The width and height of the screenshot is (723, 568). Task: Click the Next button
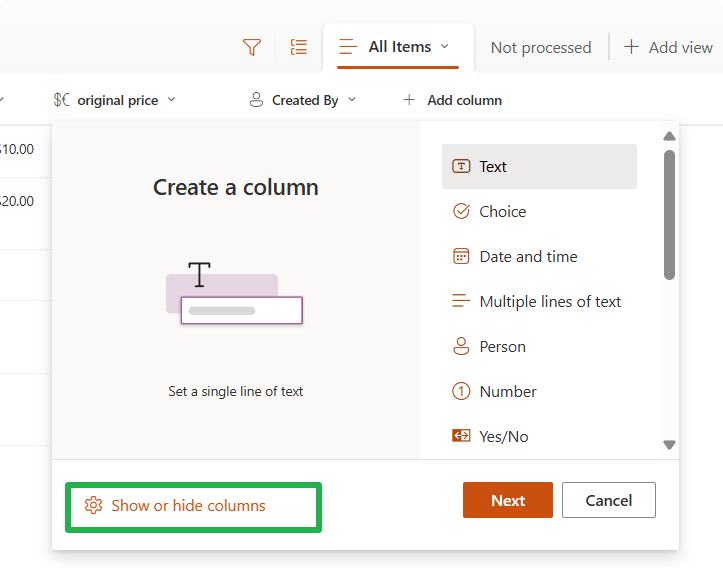(508, 500)
